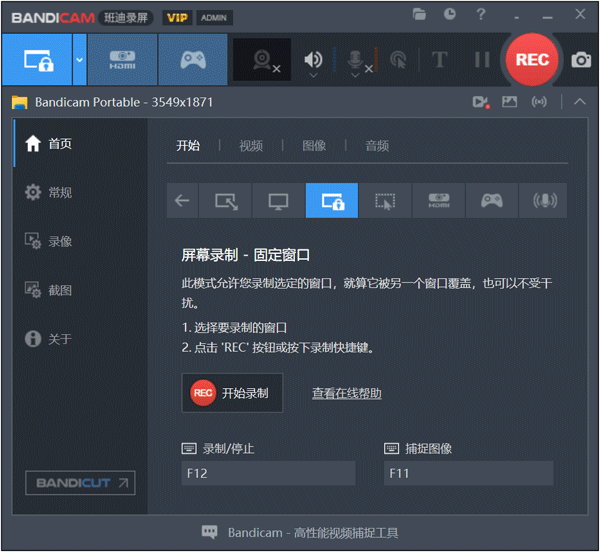Open the 常规 general settings sidebar item
Viewport: 600px width, 554px height.
80,192
